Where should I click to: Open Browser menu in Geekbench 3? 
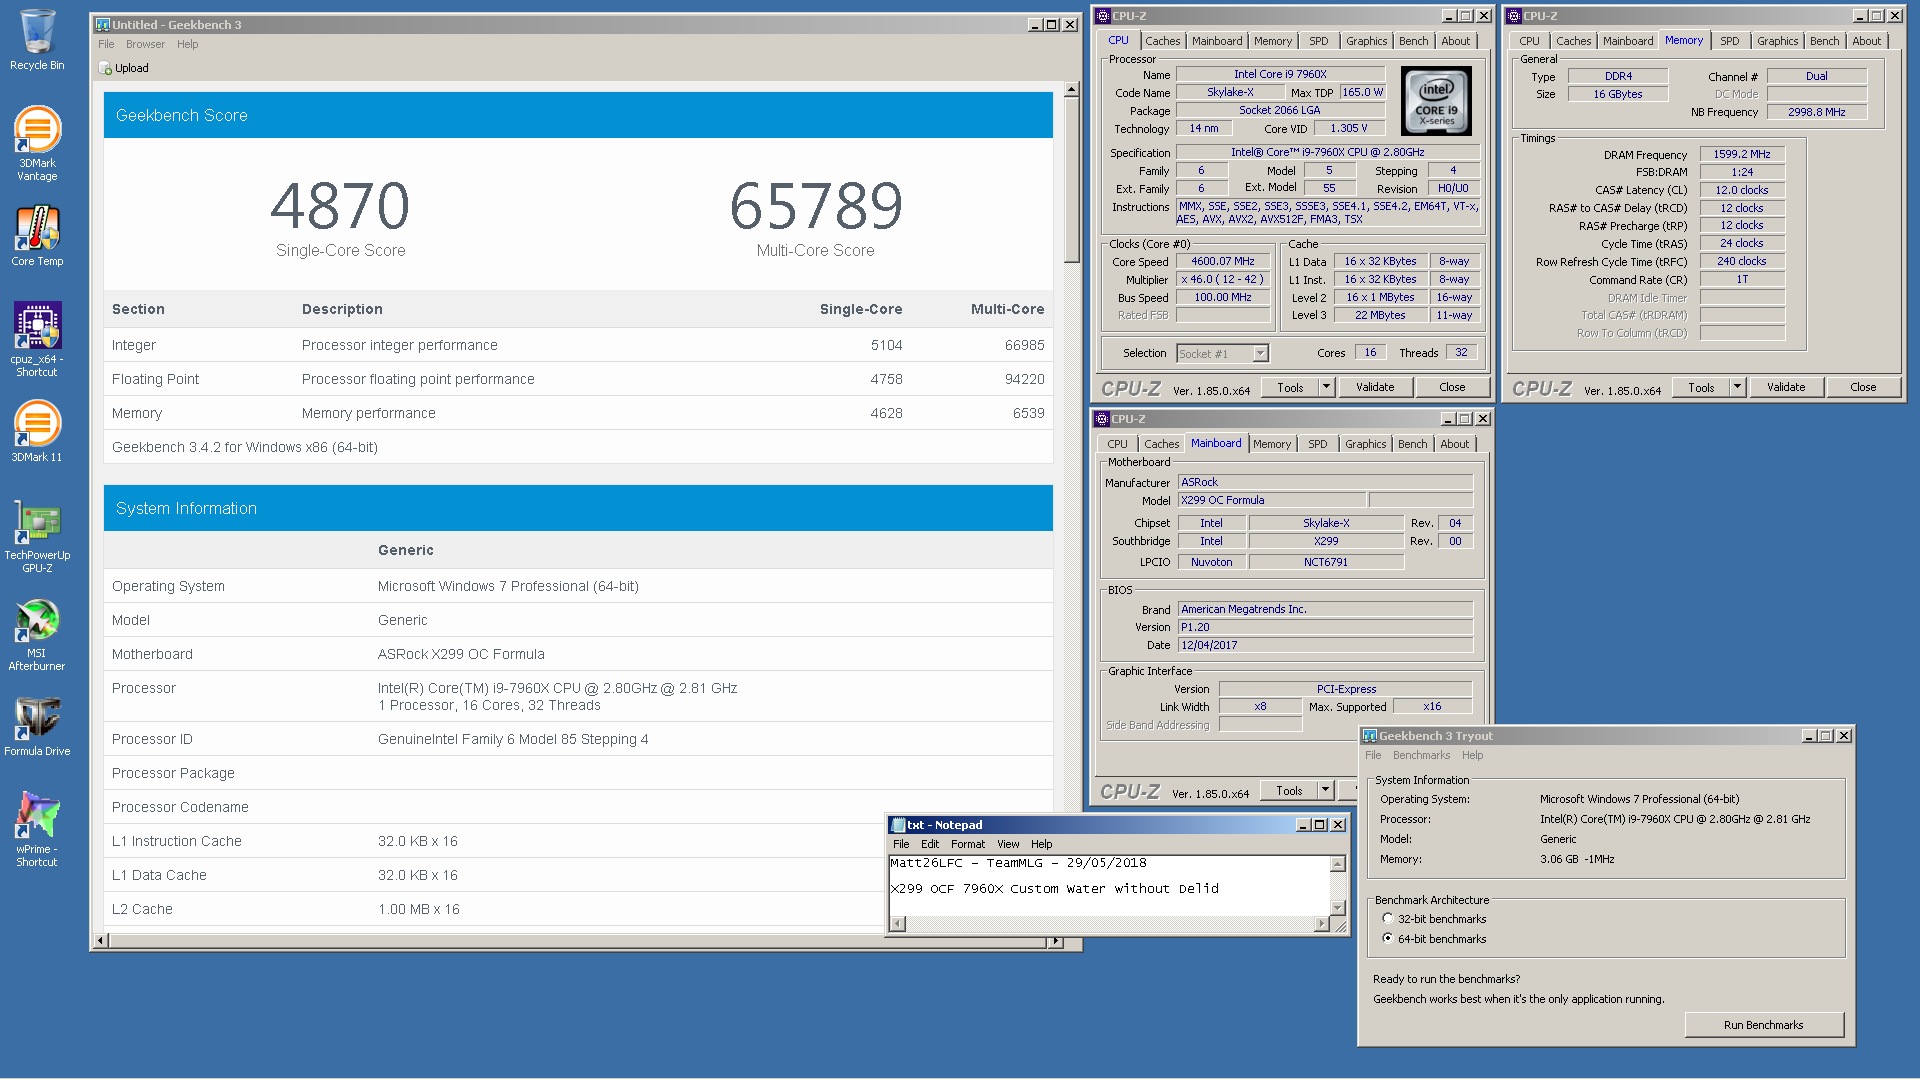coord(145,44)
